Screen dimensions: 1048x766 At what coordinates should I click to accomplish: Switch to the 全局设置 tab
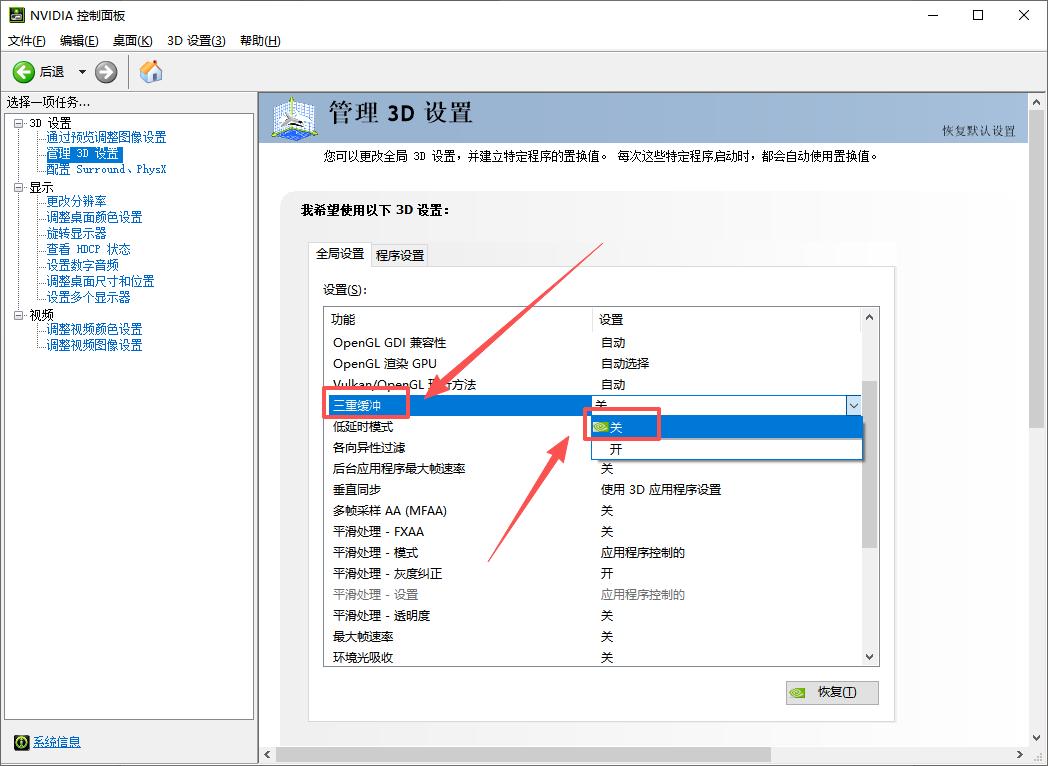tap(340, 254)
